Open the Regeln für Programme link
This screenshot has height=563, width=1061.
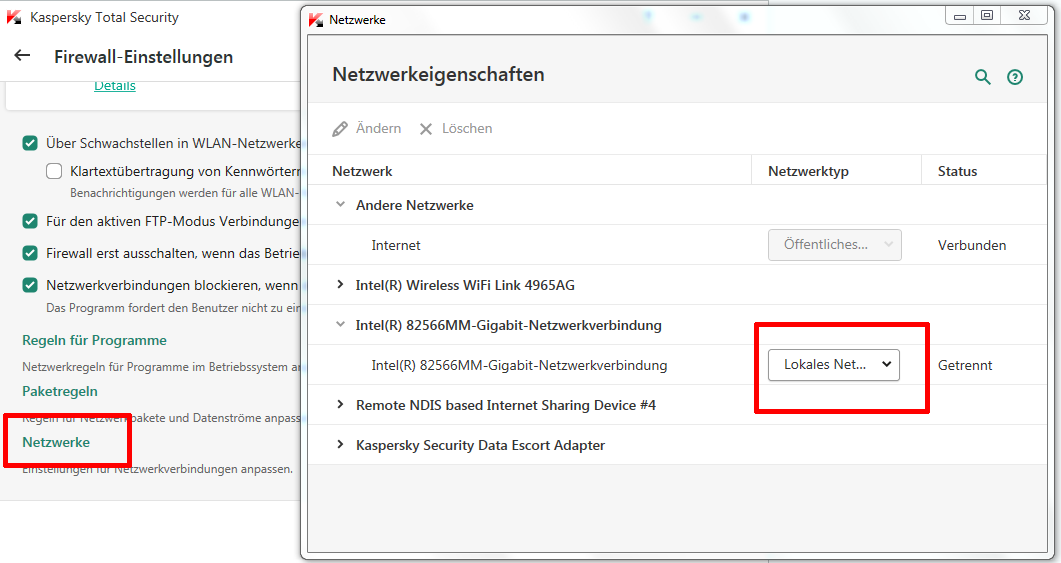(94, 340)
